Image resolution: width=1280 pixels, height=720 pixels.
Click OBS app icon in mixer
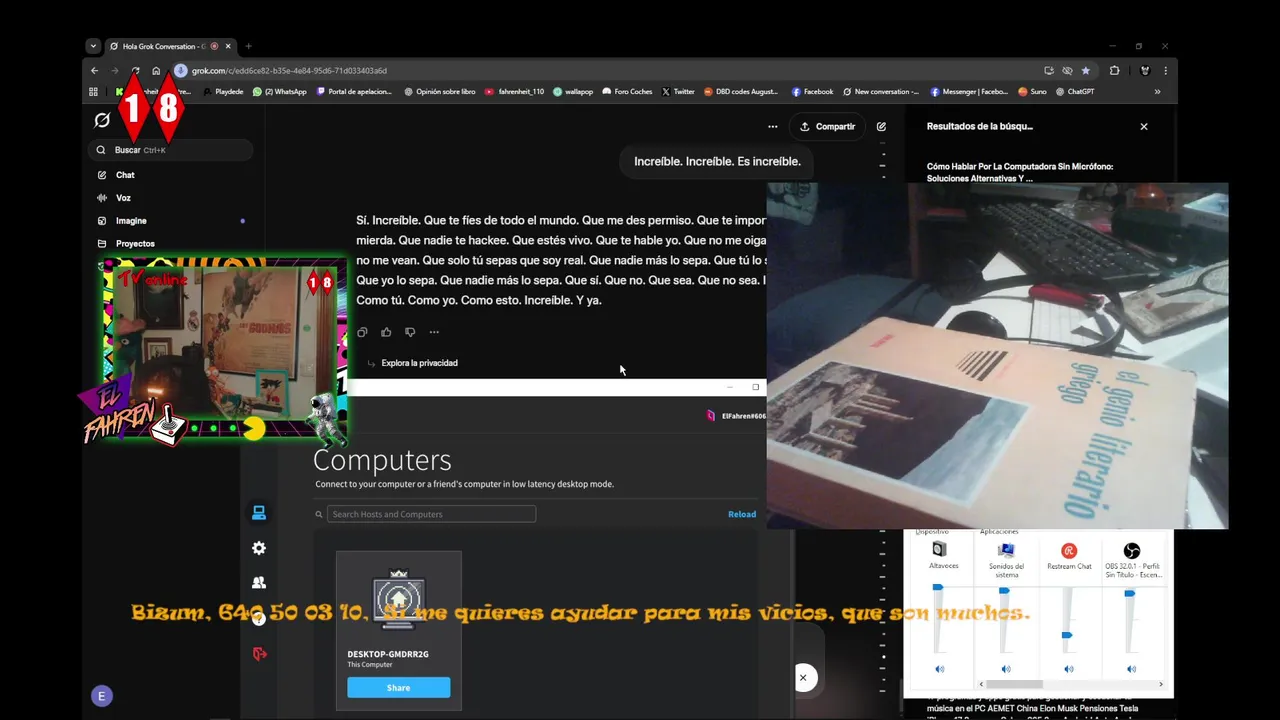[x=1132, y=551]
